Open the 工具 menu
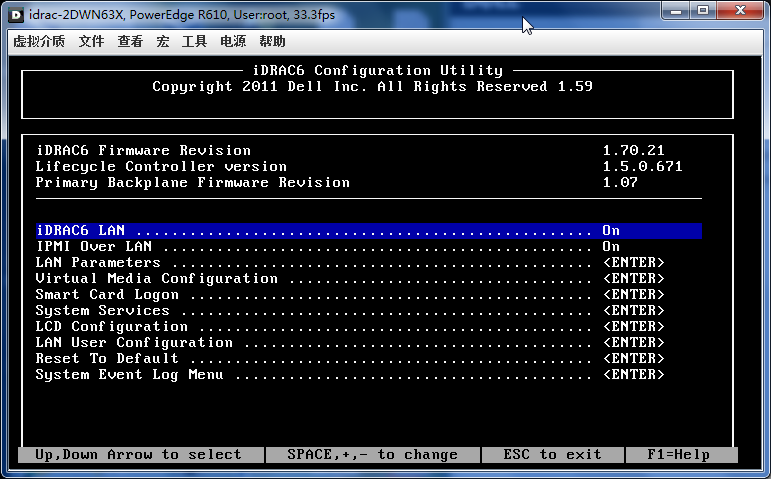The height and width of the screenshot is (479, 771). coord(194,41)
